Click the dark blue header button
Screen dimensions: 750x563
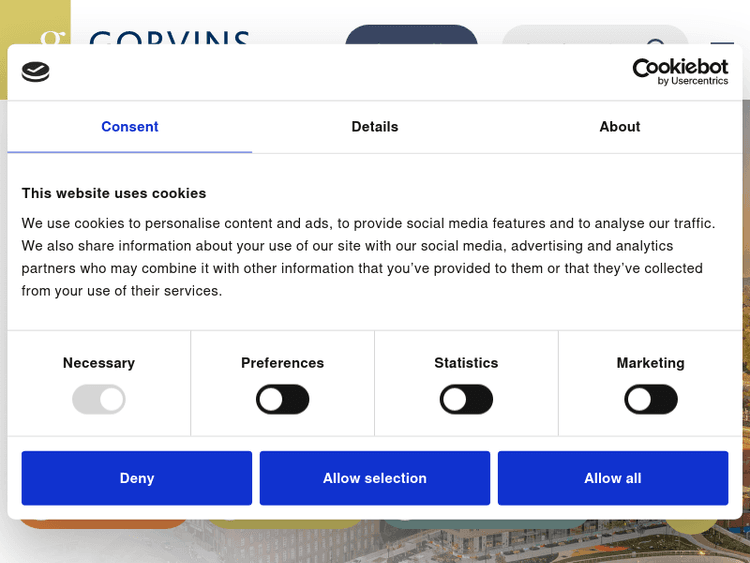click(x=411, y=35)
